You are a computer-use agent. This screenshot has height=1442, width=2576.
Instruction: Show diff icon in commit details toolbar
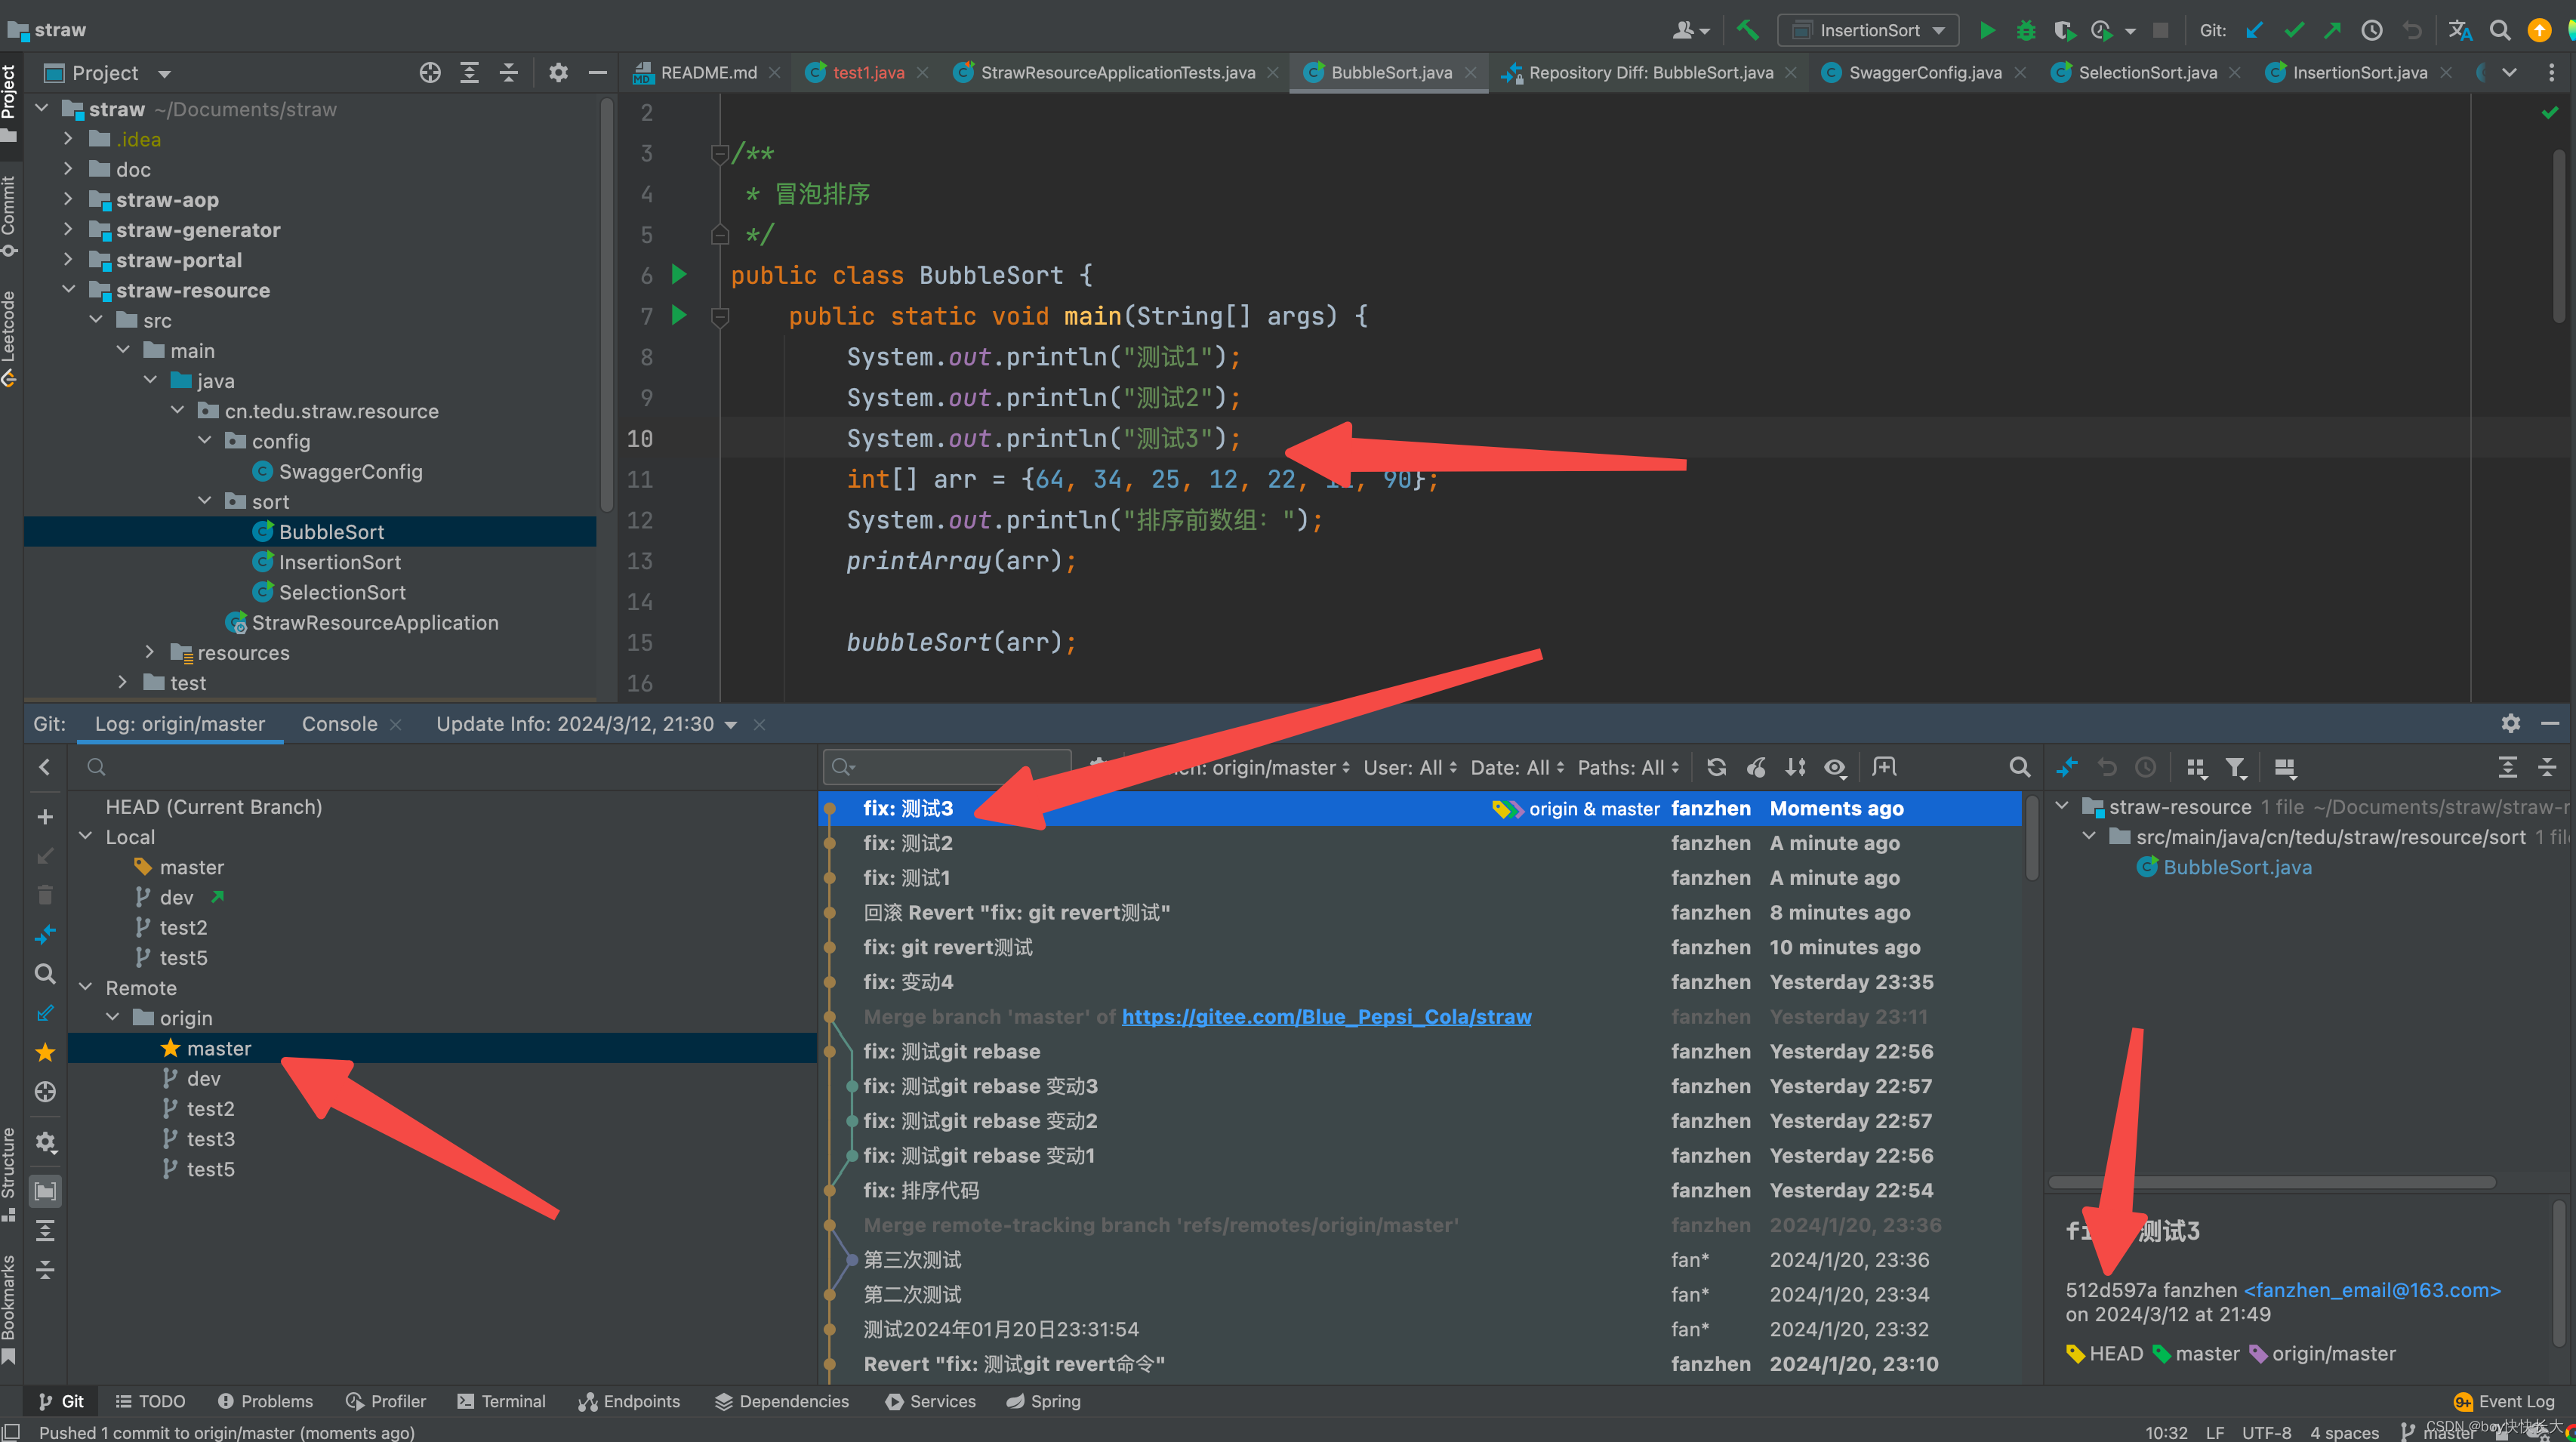click(x=2067, y=767)
